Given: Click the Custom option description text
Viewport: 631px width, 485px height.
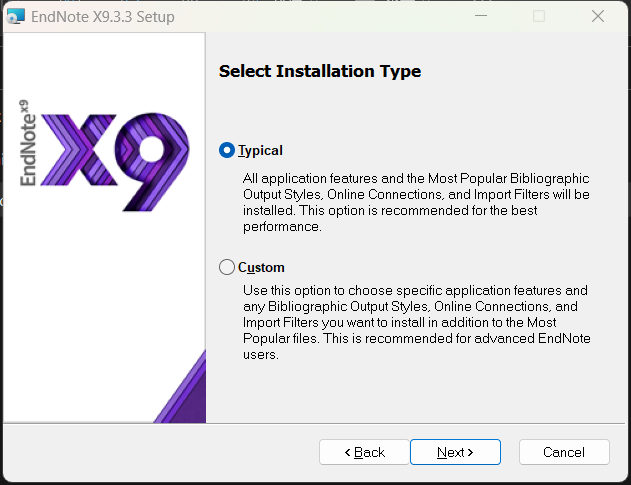Looking at the screenshot, I should (x=417, y=322).
